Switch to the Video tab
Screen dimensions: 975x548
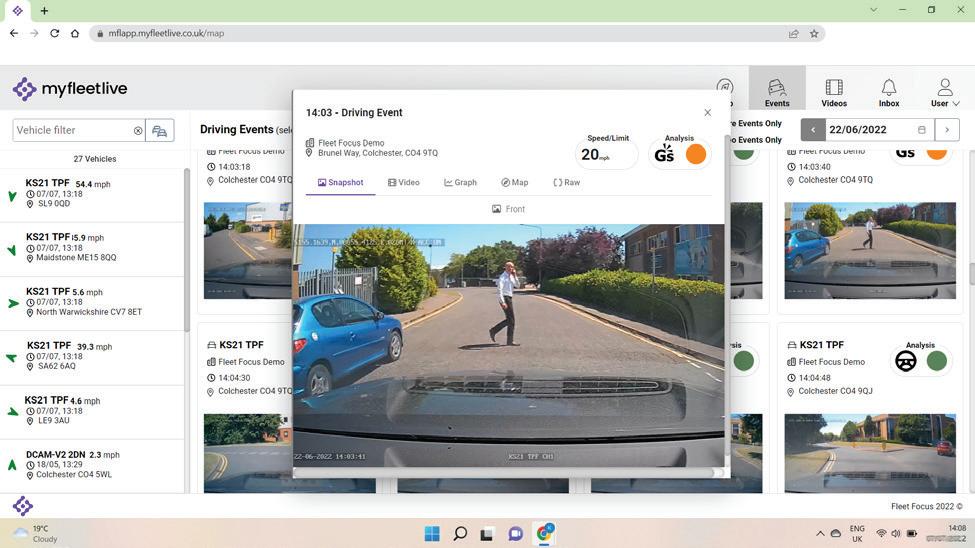pos(404,182)
